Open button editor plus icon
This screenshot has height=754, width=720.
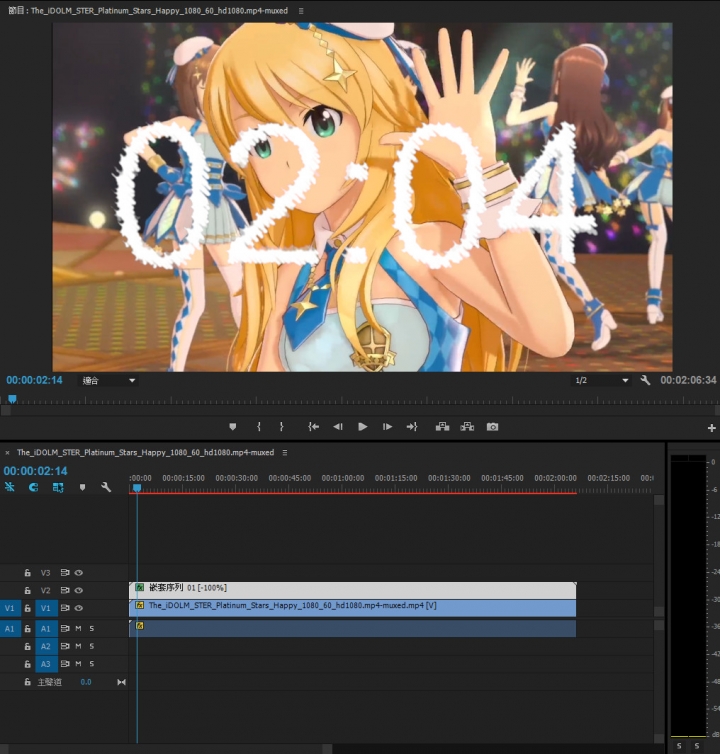coord(712,428)
